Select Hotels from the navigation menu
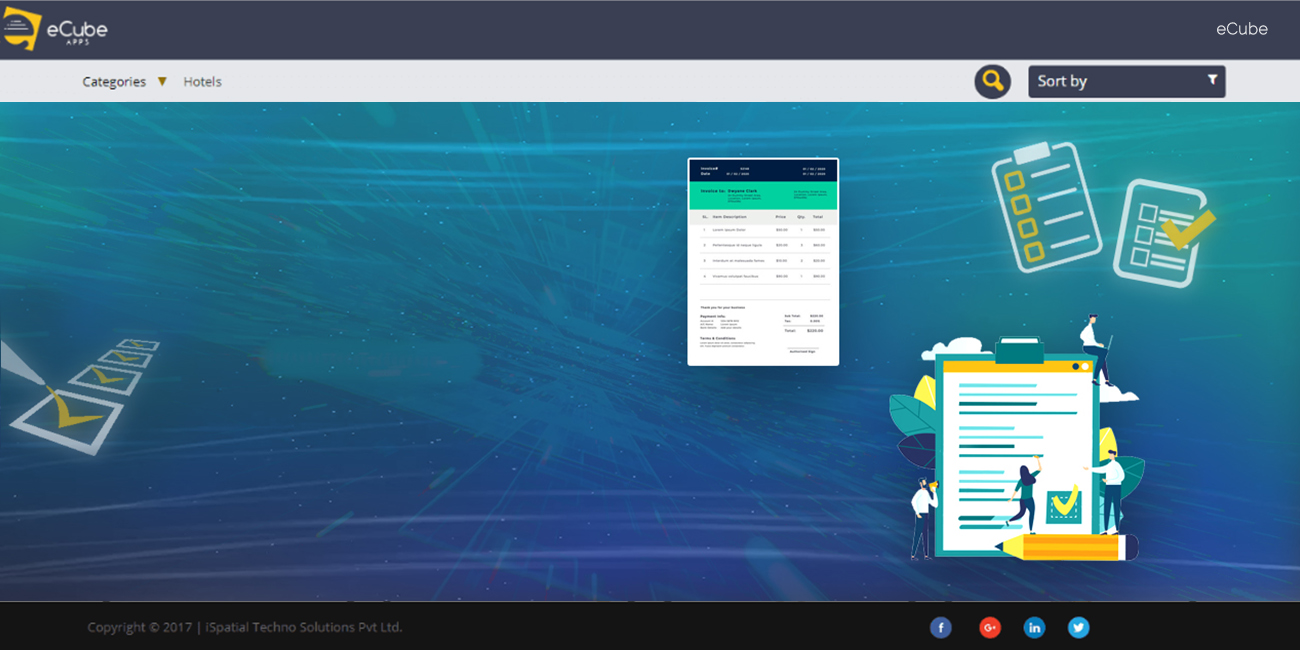1300x650 pixels. [x=203, y=81]
